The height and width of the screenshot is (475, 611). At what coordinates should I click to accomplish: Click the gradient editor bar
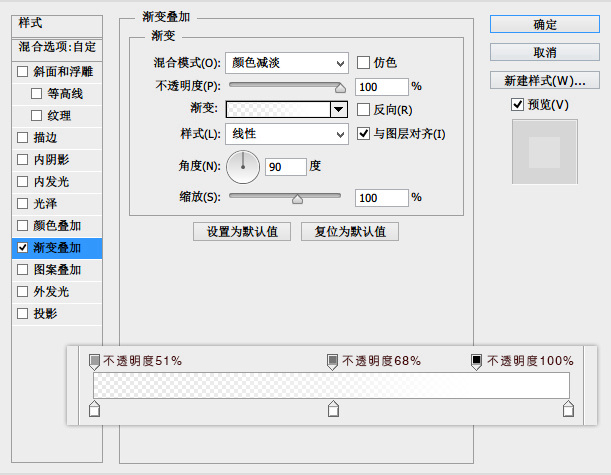click(331, 385)
